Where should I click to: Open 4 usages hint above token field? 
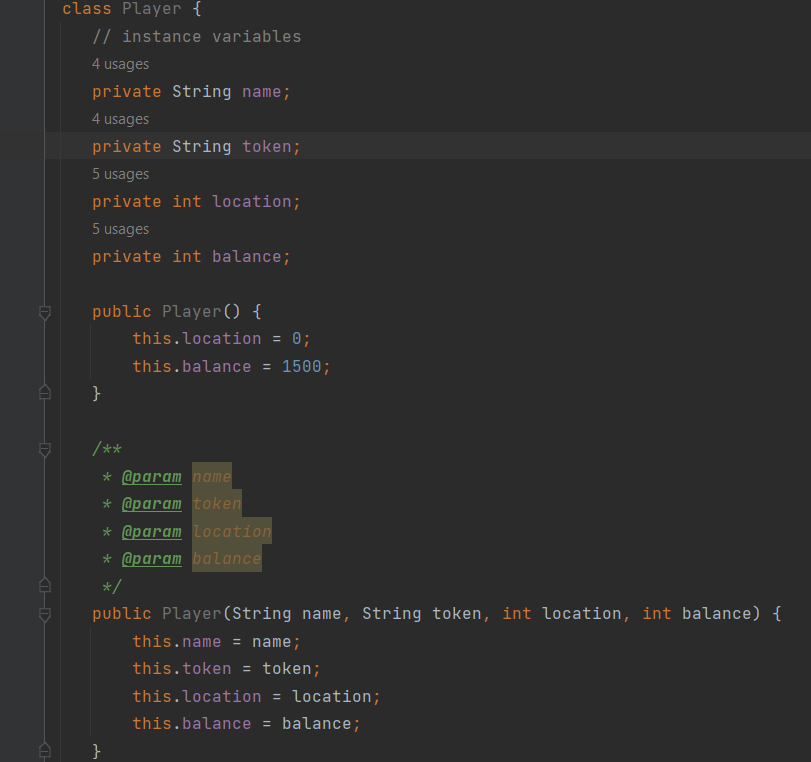pos(120,118)
